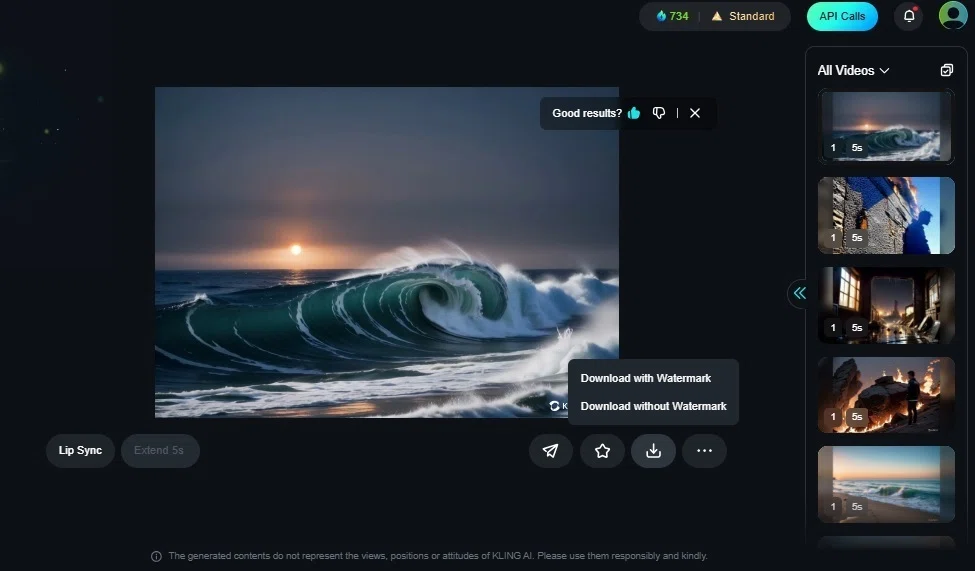Viewport: 975px width, 571px height.
Task: Open the three-dots more options
Action: pyautogui.click(x=704, y=451)
